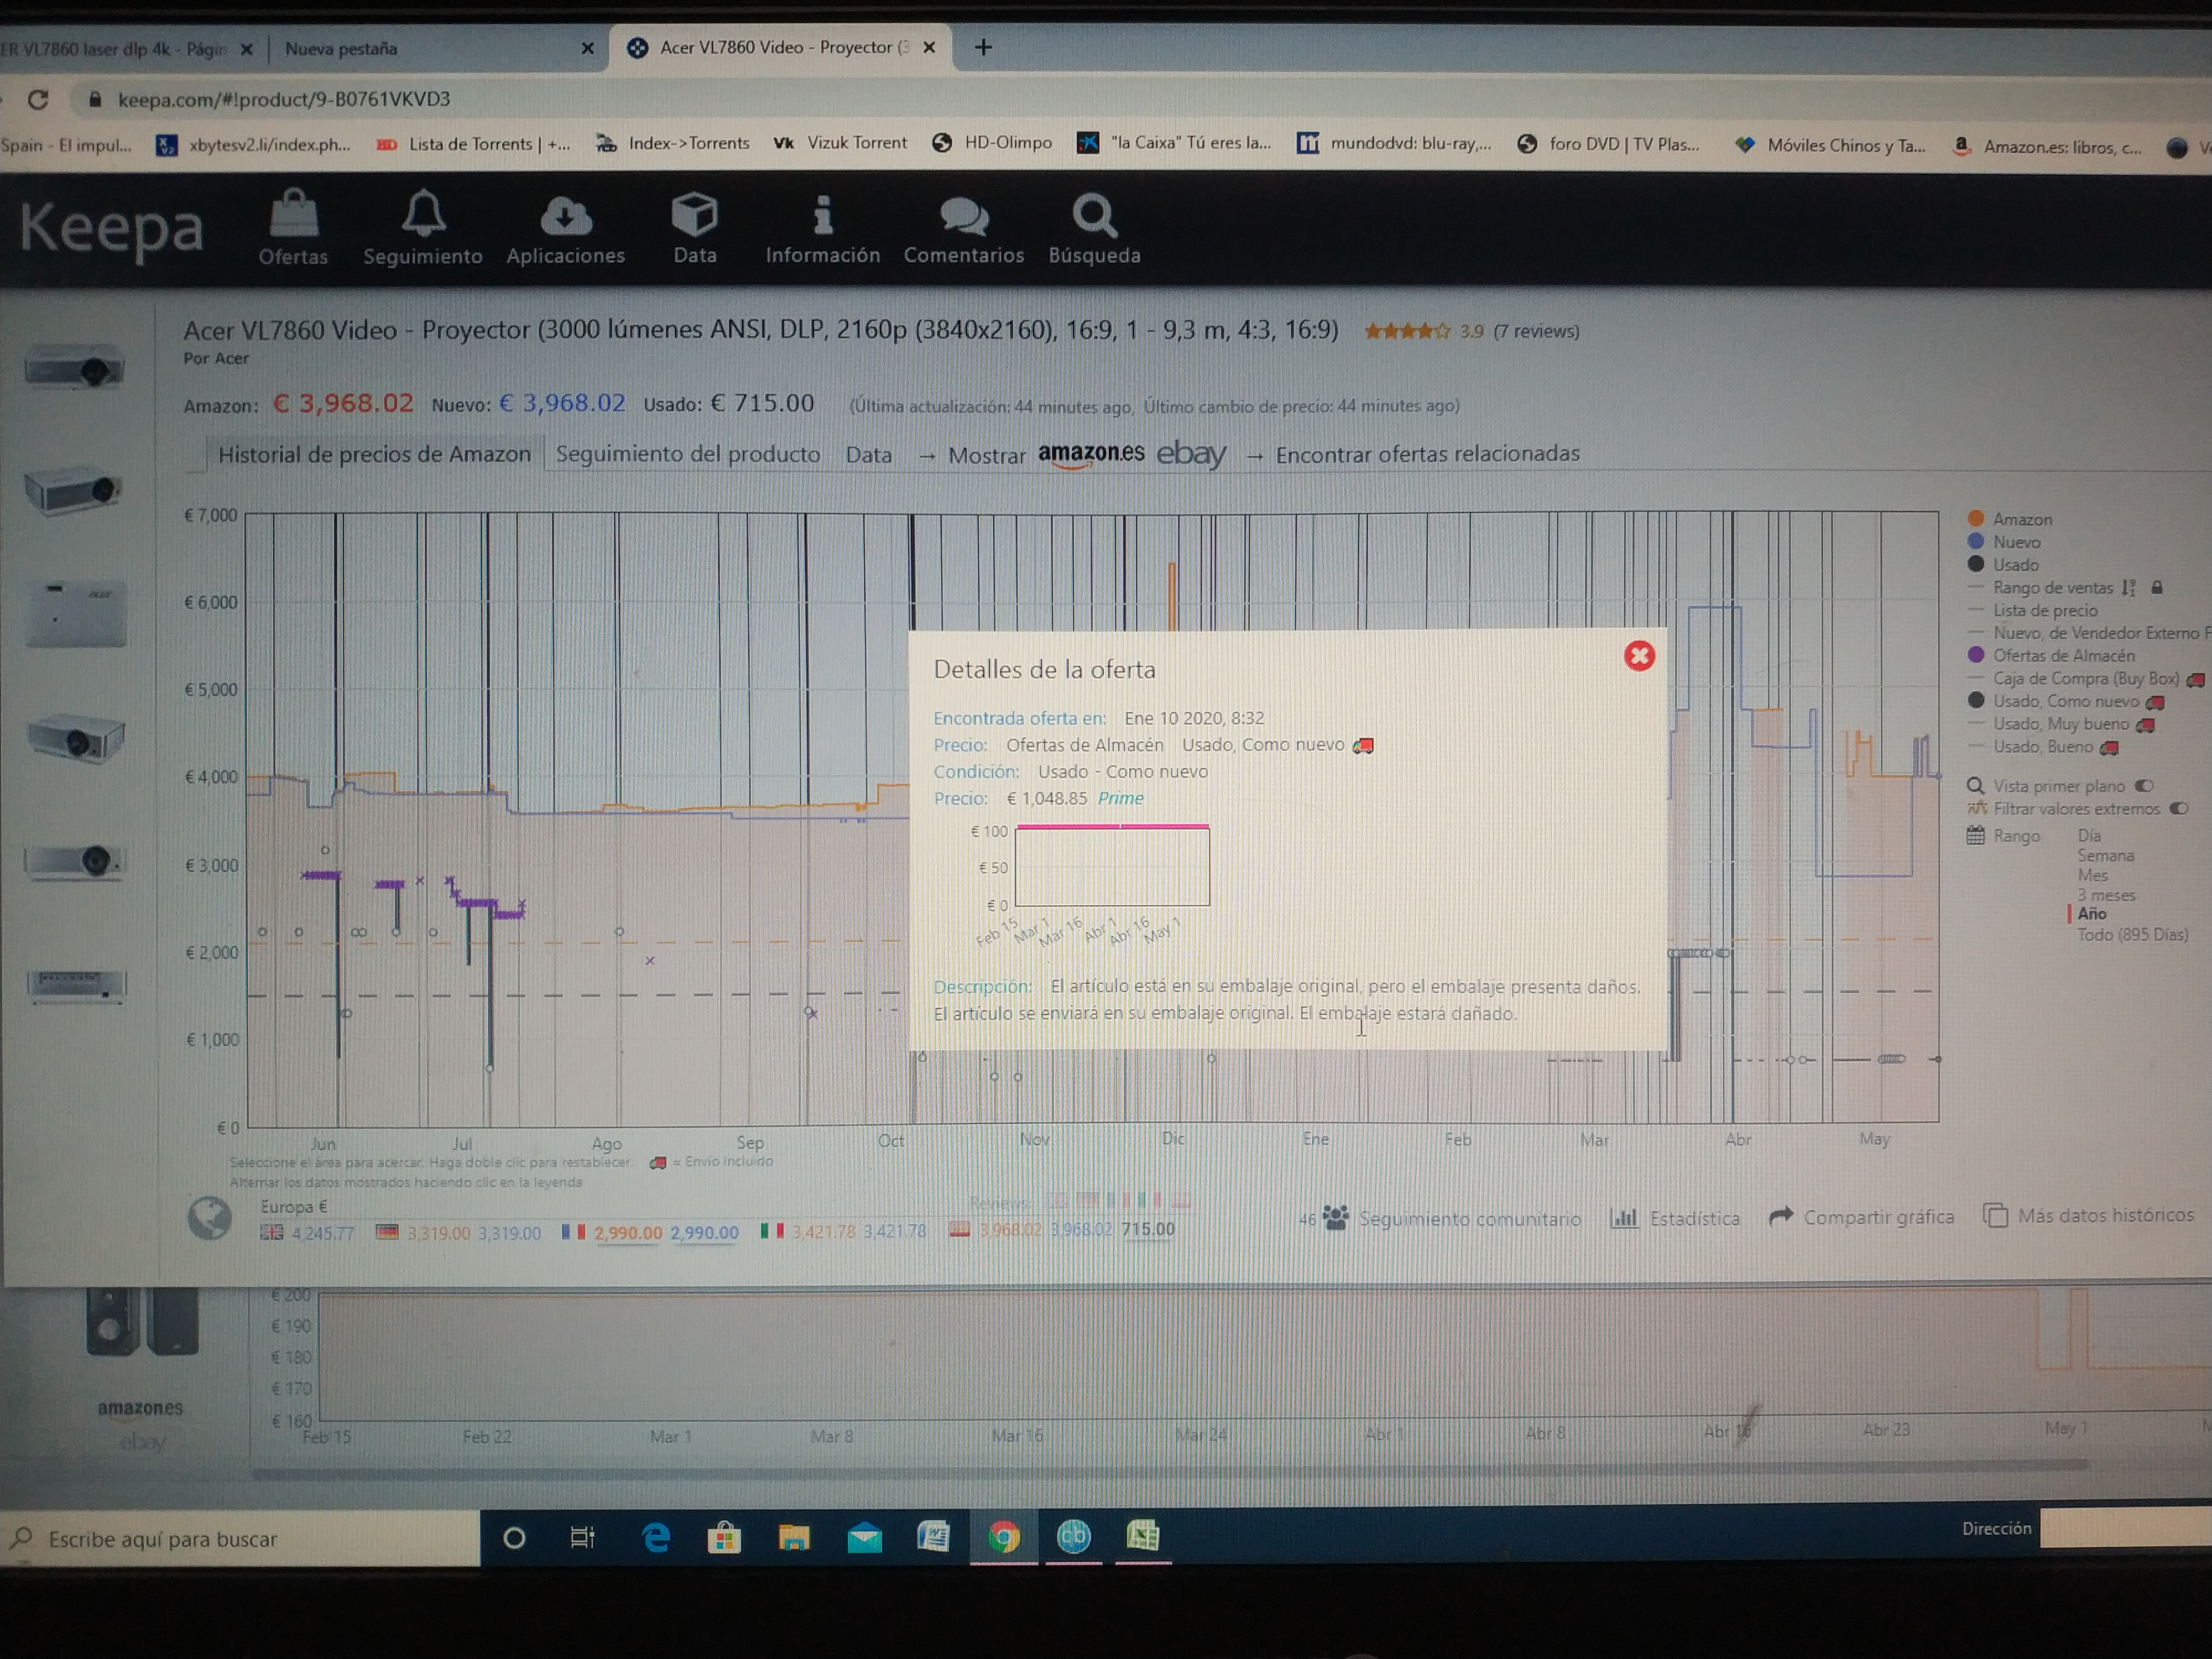Screen dimensions: 2212x1659
Task: Select the 3 meses range option
Action: (2106, 895)
